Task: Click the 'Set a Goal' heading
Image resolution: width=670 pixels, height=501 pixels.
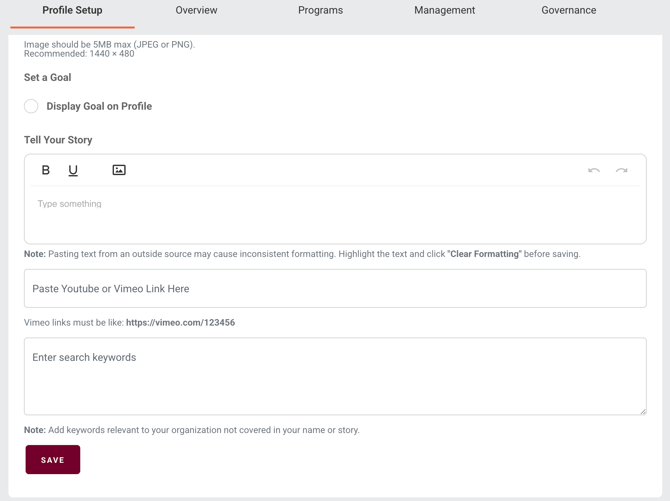Action: point(48,77)
